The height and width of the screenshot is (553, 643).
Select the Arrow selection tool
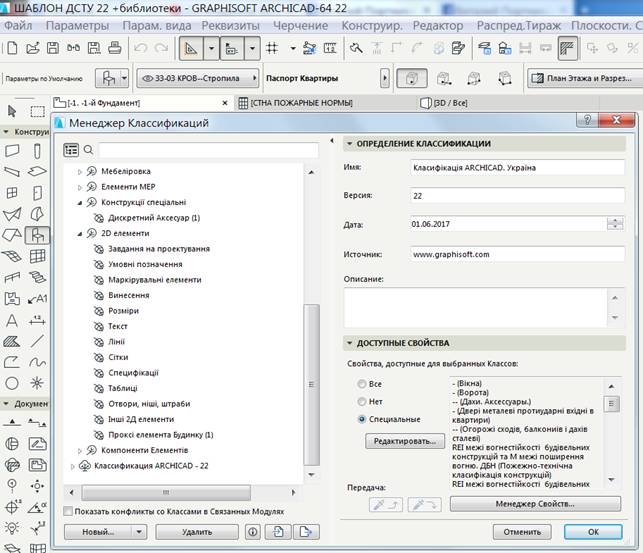(x=12, y=111)
